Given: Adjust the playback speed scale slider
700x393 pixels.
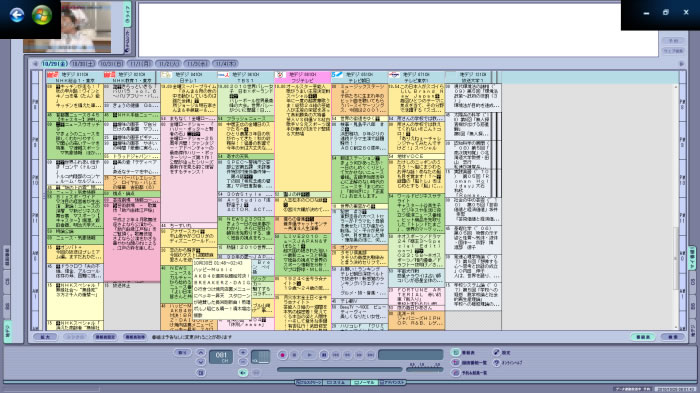Looking at the screenshot, I should [x=425, y=368].
